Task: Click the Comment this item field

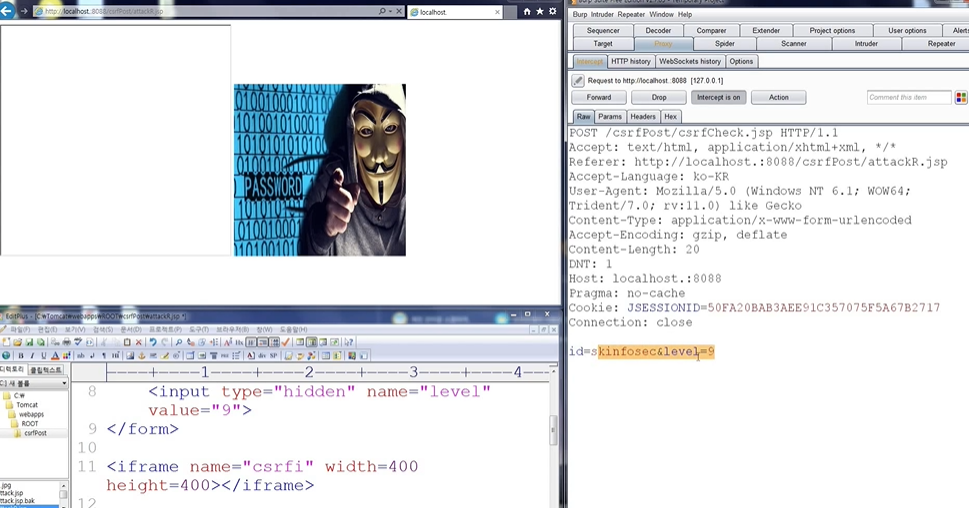Action: coord(908,97)
